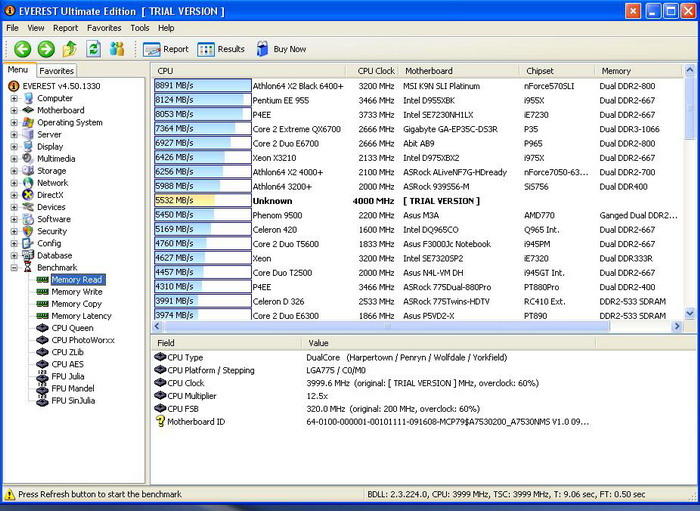
Task: Click the 8891 MB/s result bar
Action: (x=203, y=86)
